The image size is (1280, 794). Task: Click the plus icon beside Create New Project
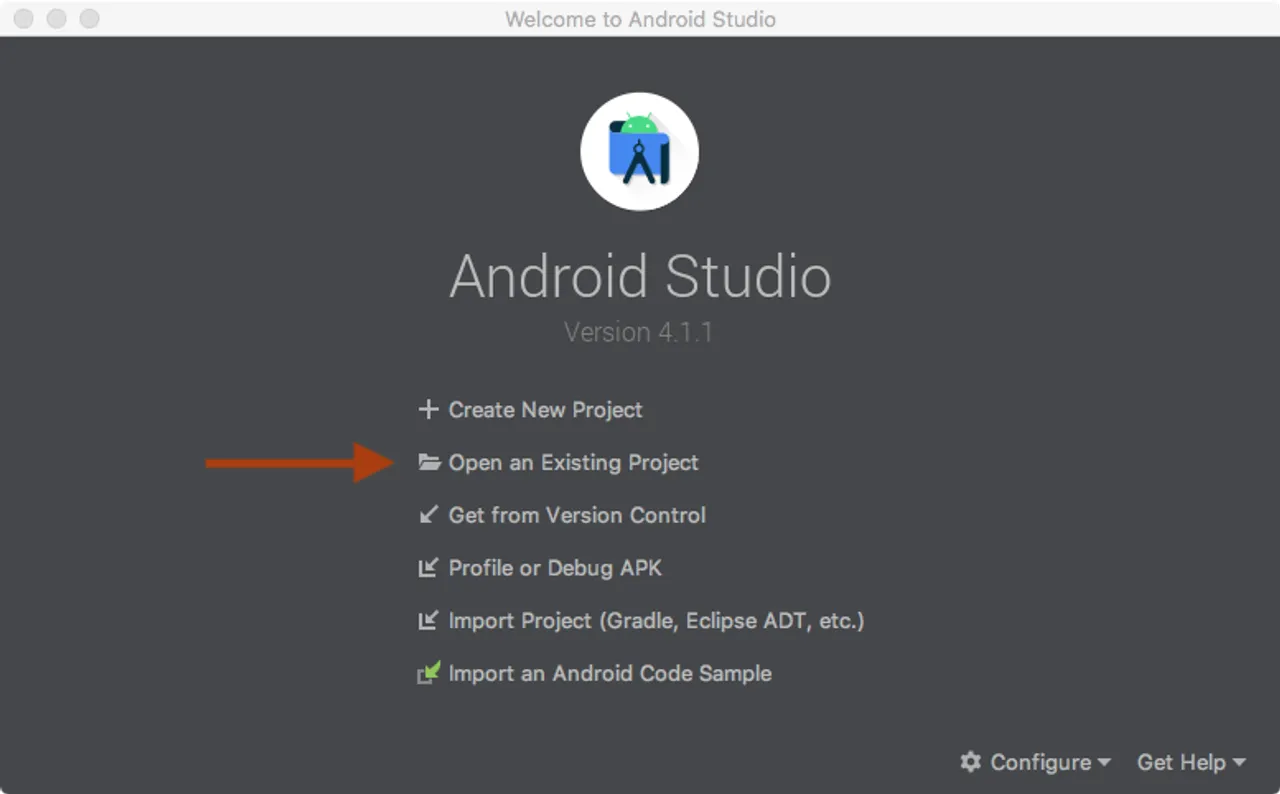[428, 409]
